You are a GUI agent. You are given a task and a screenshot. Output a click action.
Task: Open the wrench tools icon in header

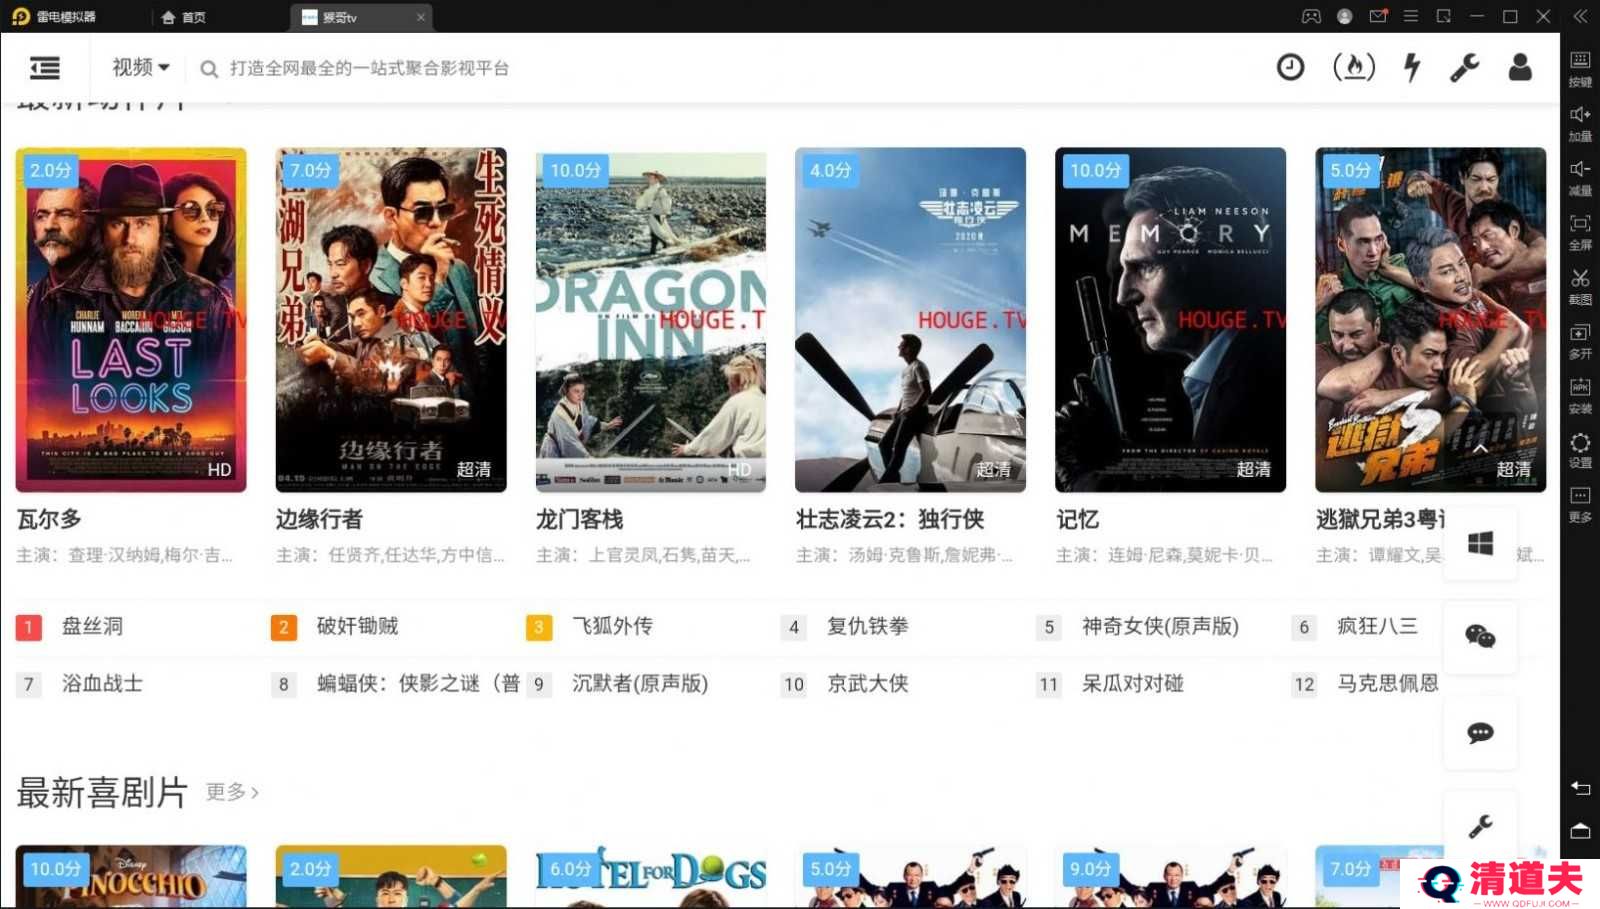[1465, 67]
